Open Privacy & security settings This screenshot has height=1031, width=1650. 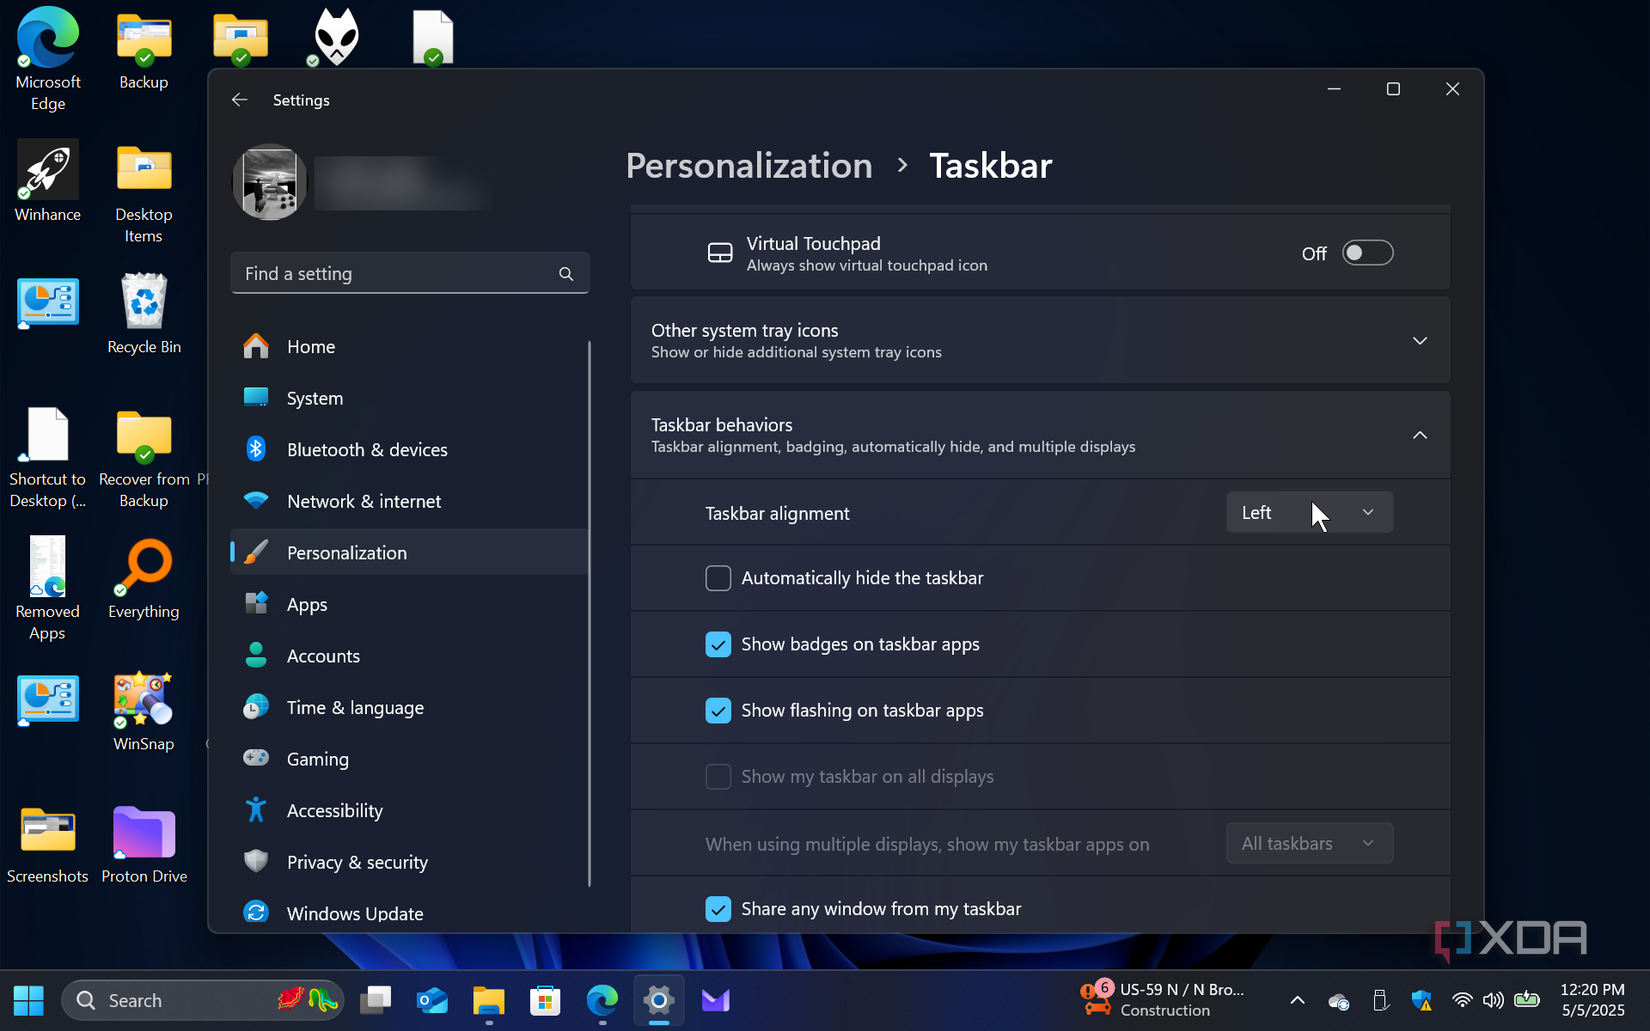(x=409, y=862)
